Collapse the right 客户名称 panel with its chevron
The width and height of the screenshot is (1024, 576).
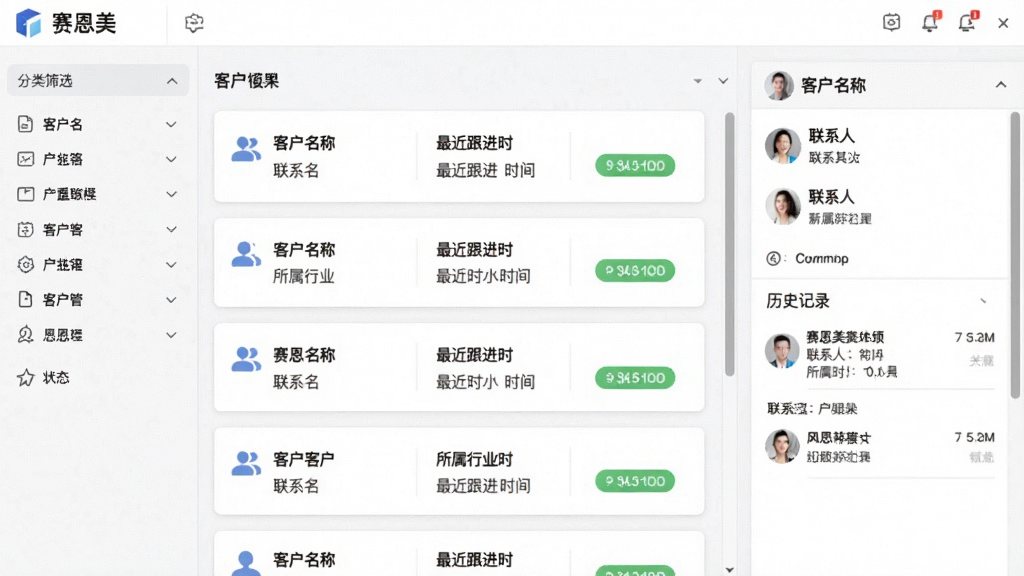click(1000, 85)
